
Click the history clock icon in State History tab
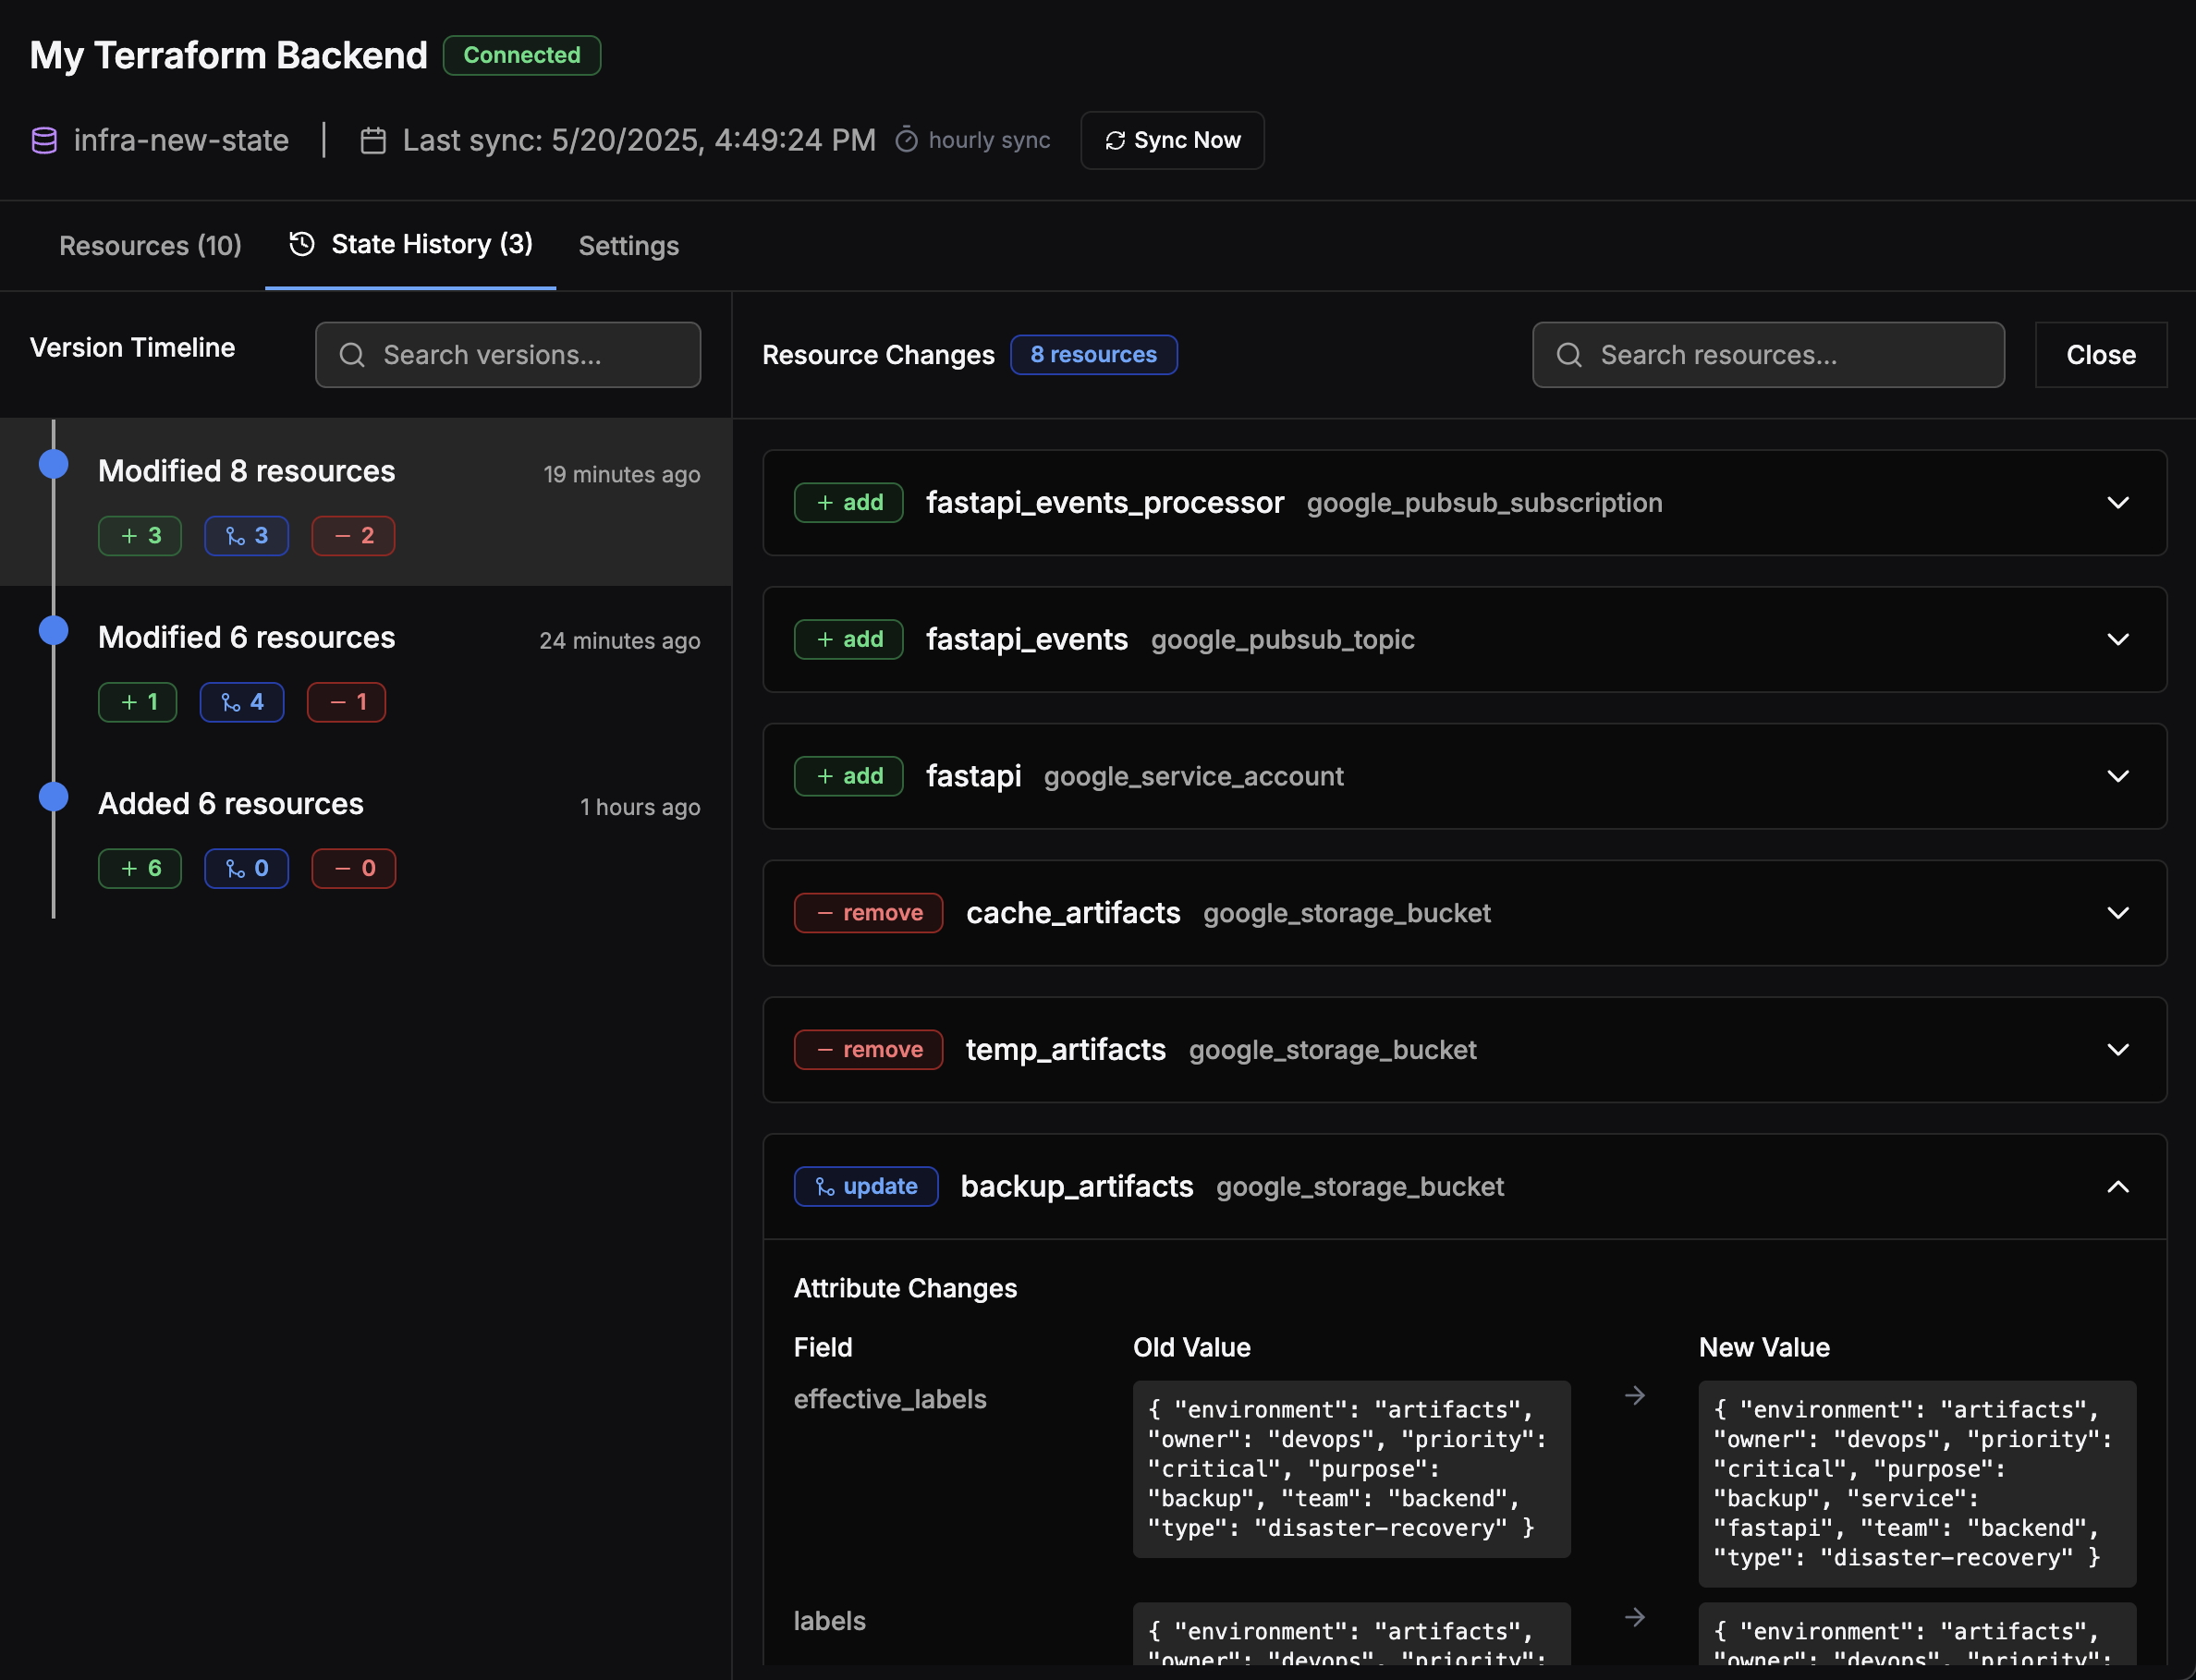pos(302,244)
